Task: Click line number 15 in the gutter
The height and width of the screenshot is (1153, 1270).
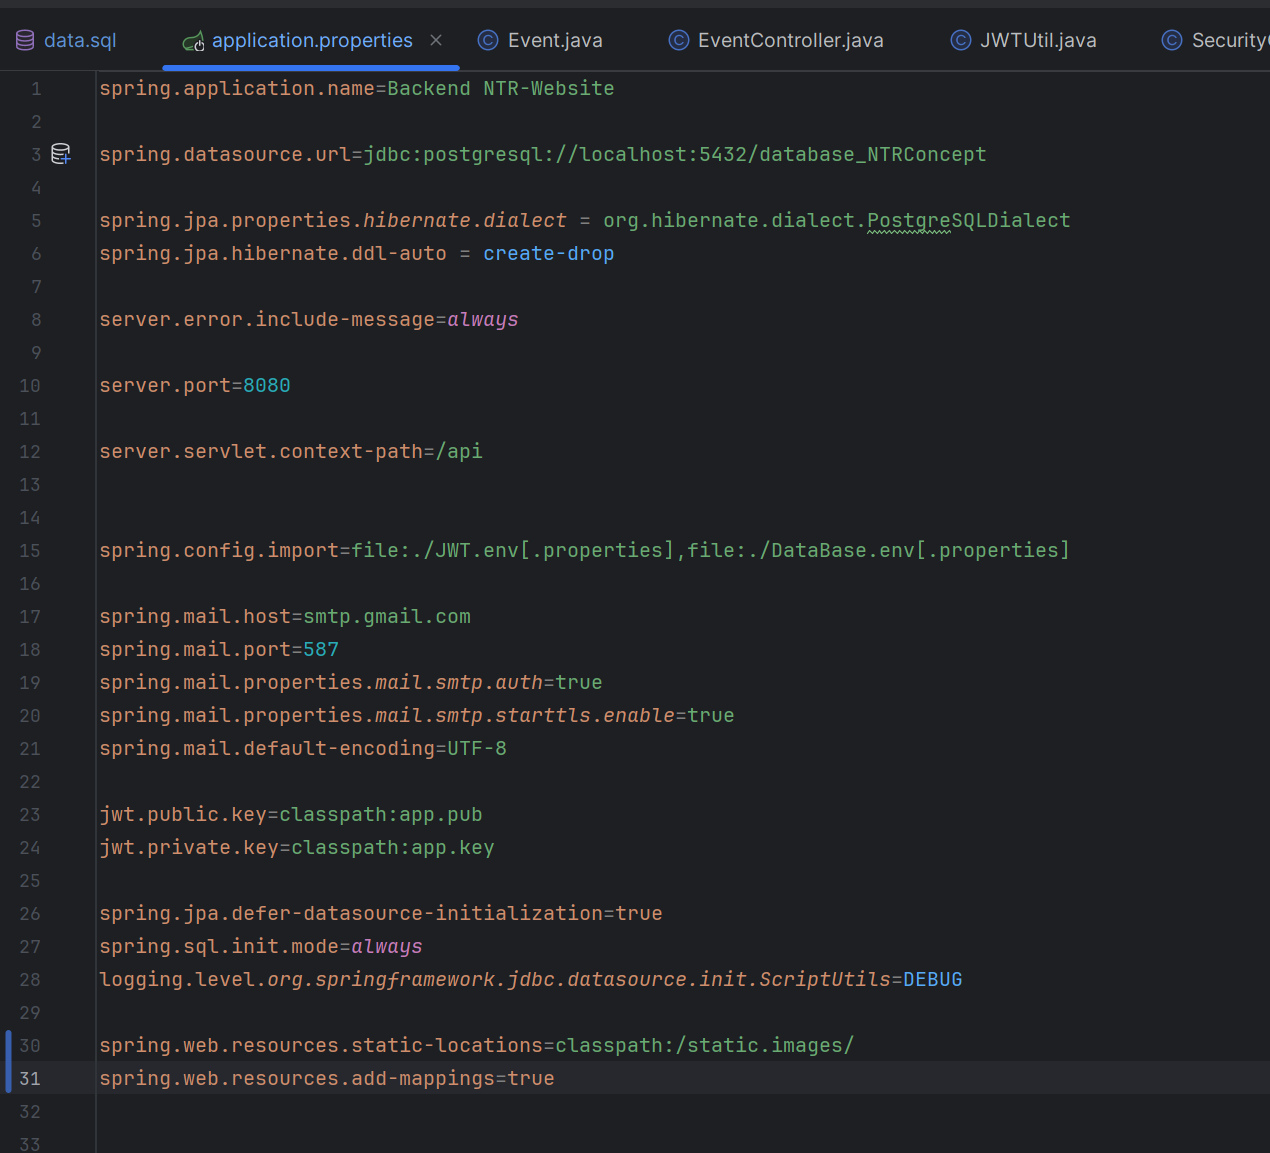Action: [30, 550]
